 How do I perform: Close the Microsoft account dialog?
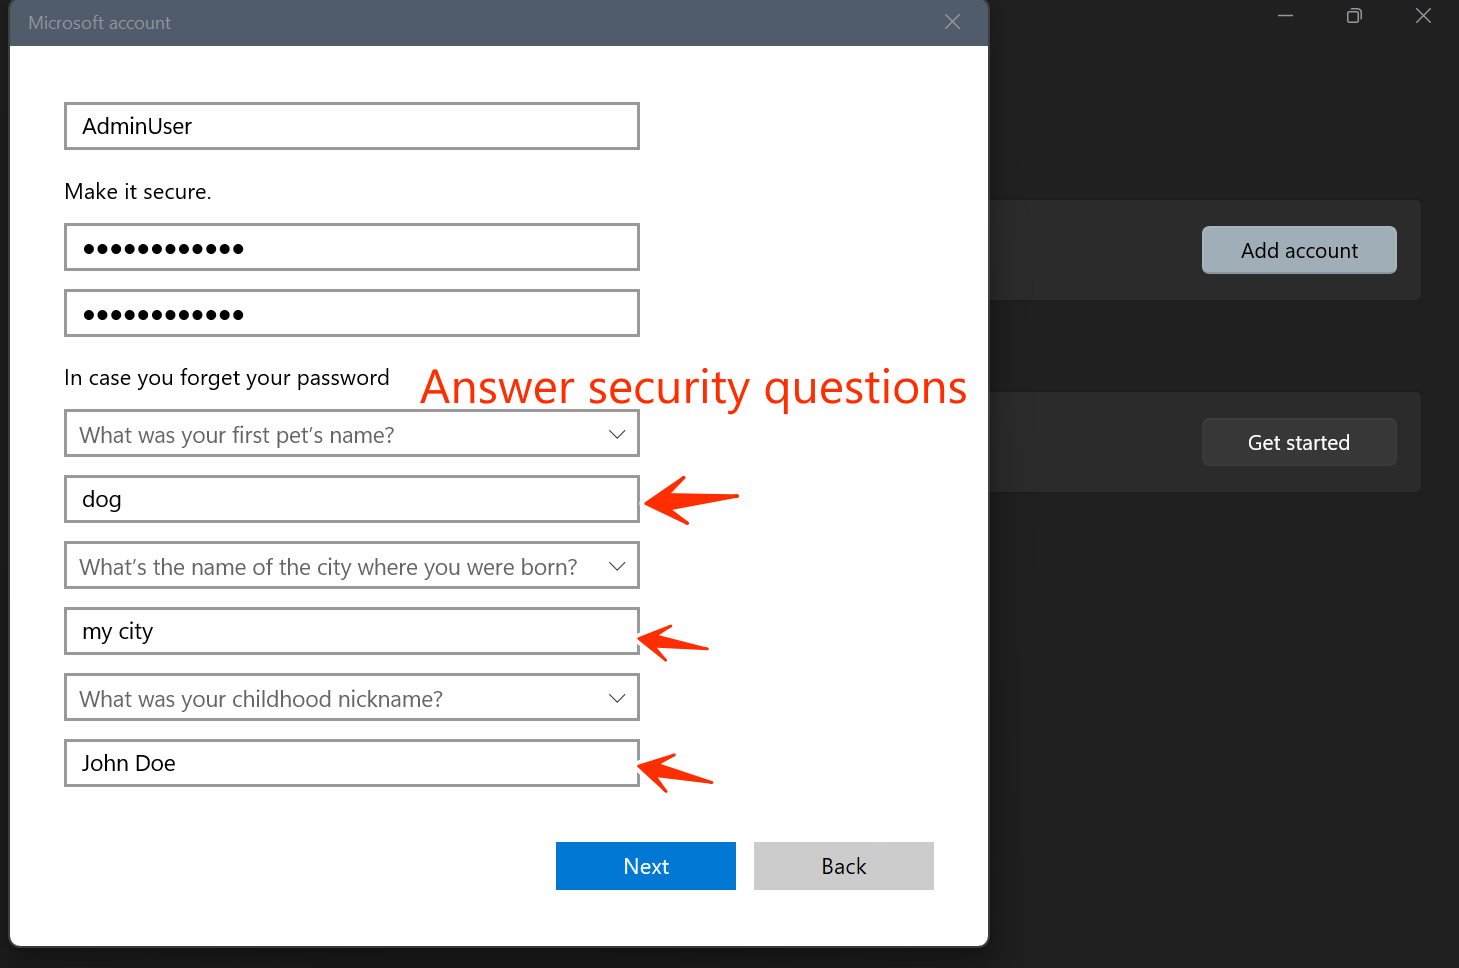tap(952, 22)
